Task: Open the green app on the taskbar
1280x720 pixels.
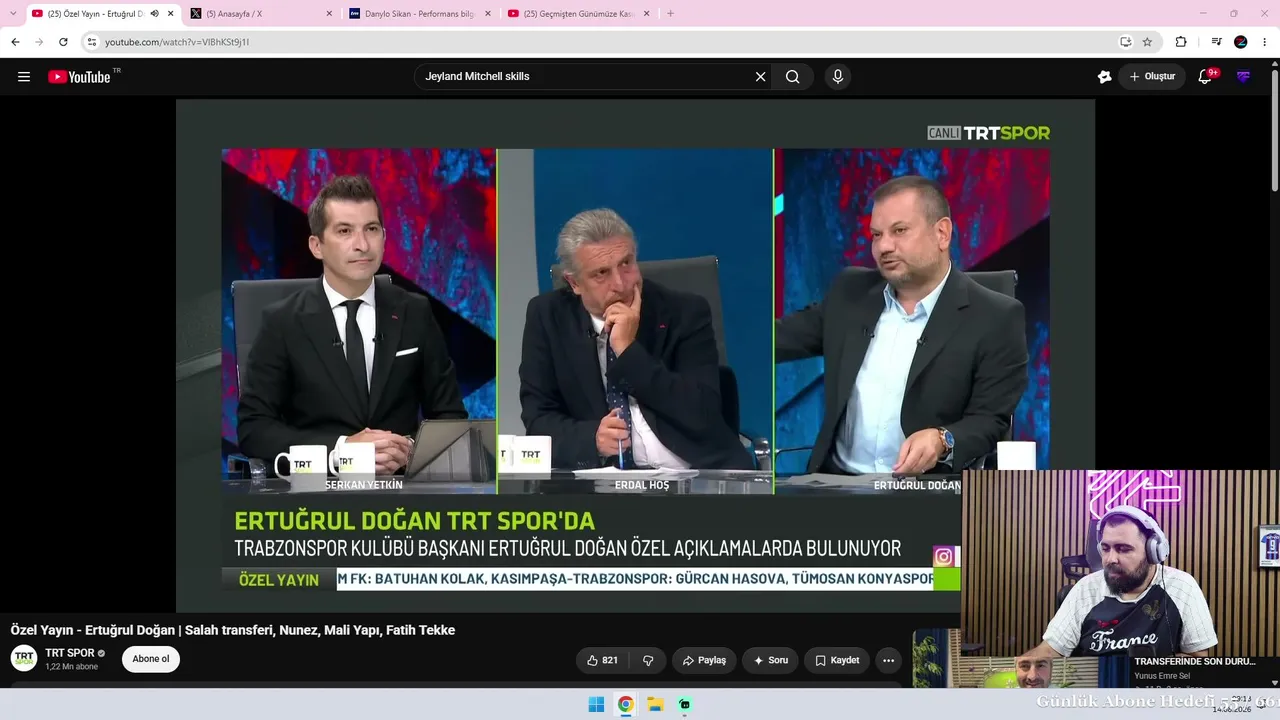Action: [685, 704]
